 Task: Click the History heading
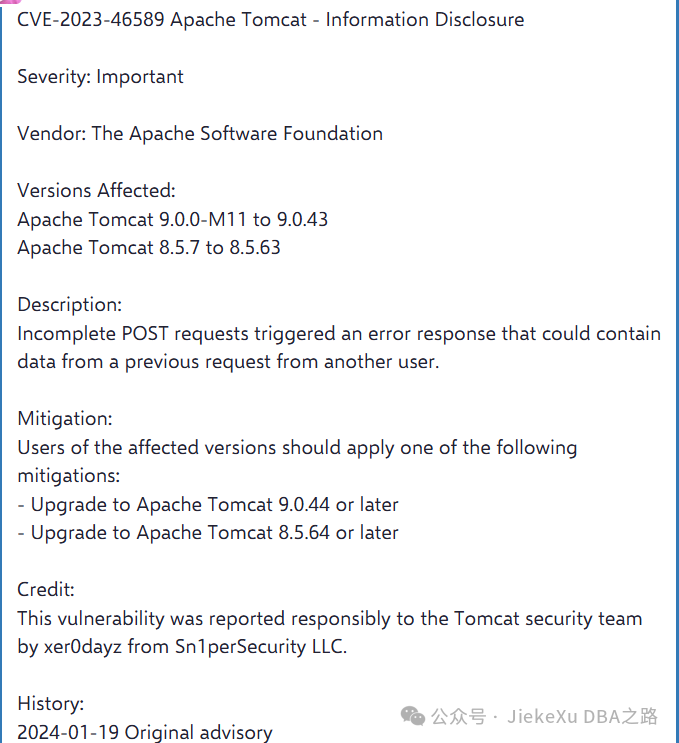click(x=51, y=704)
